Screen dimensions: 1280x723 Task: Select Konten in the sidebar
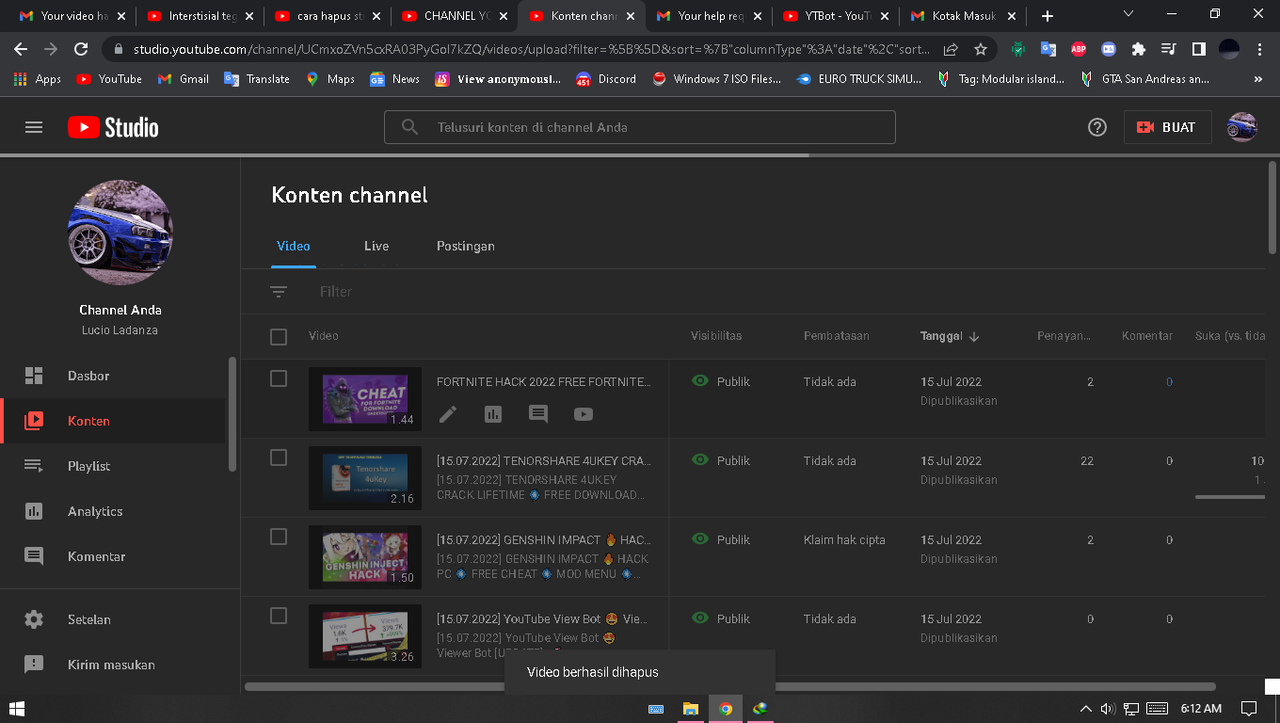pos(112,421)
